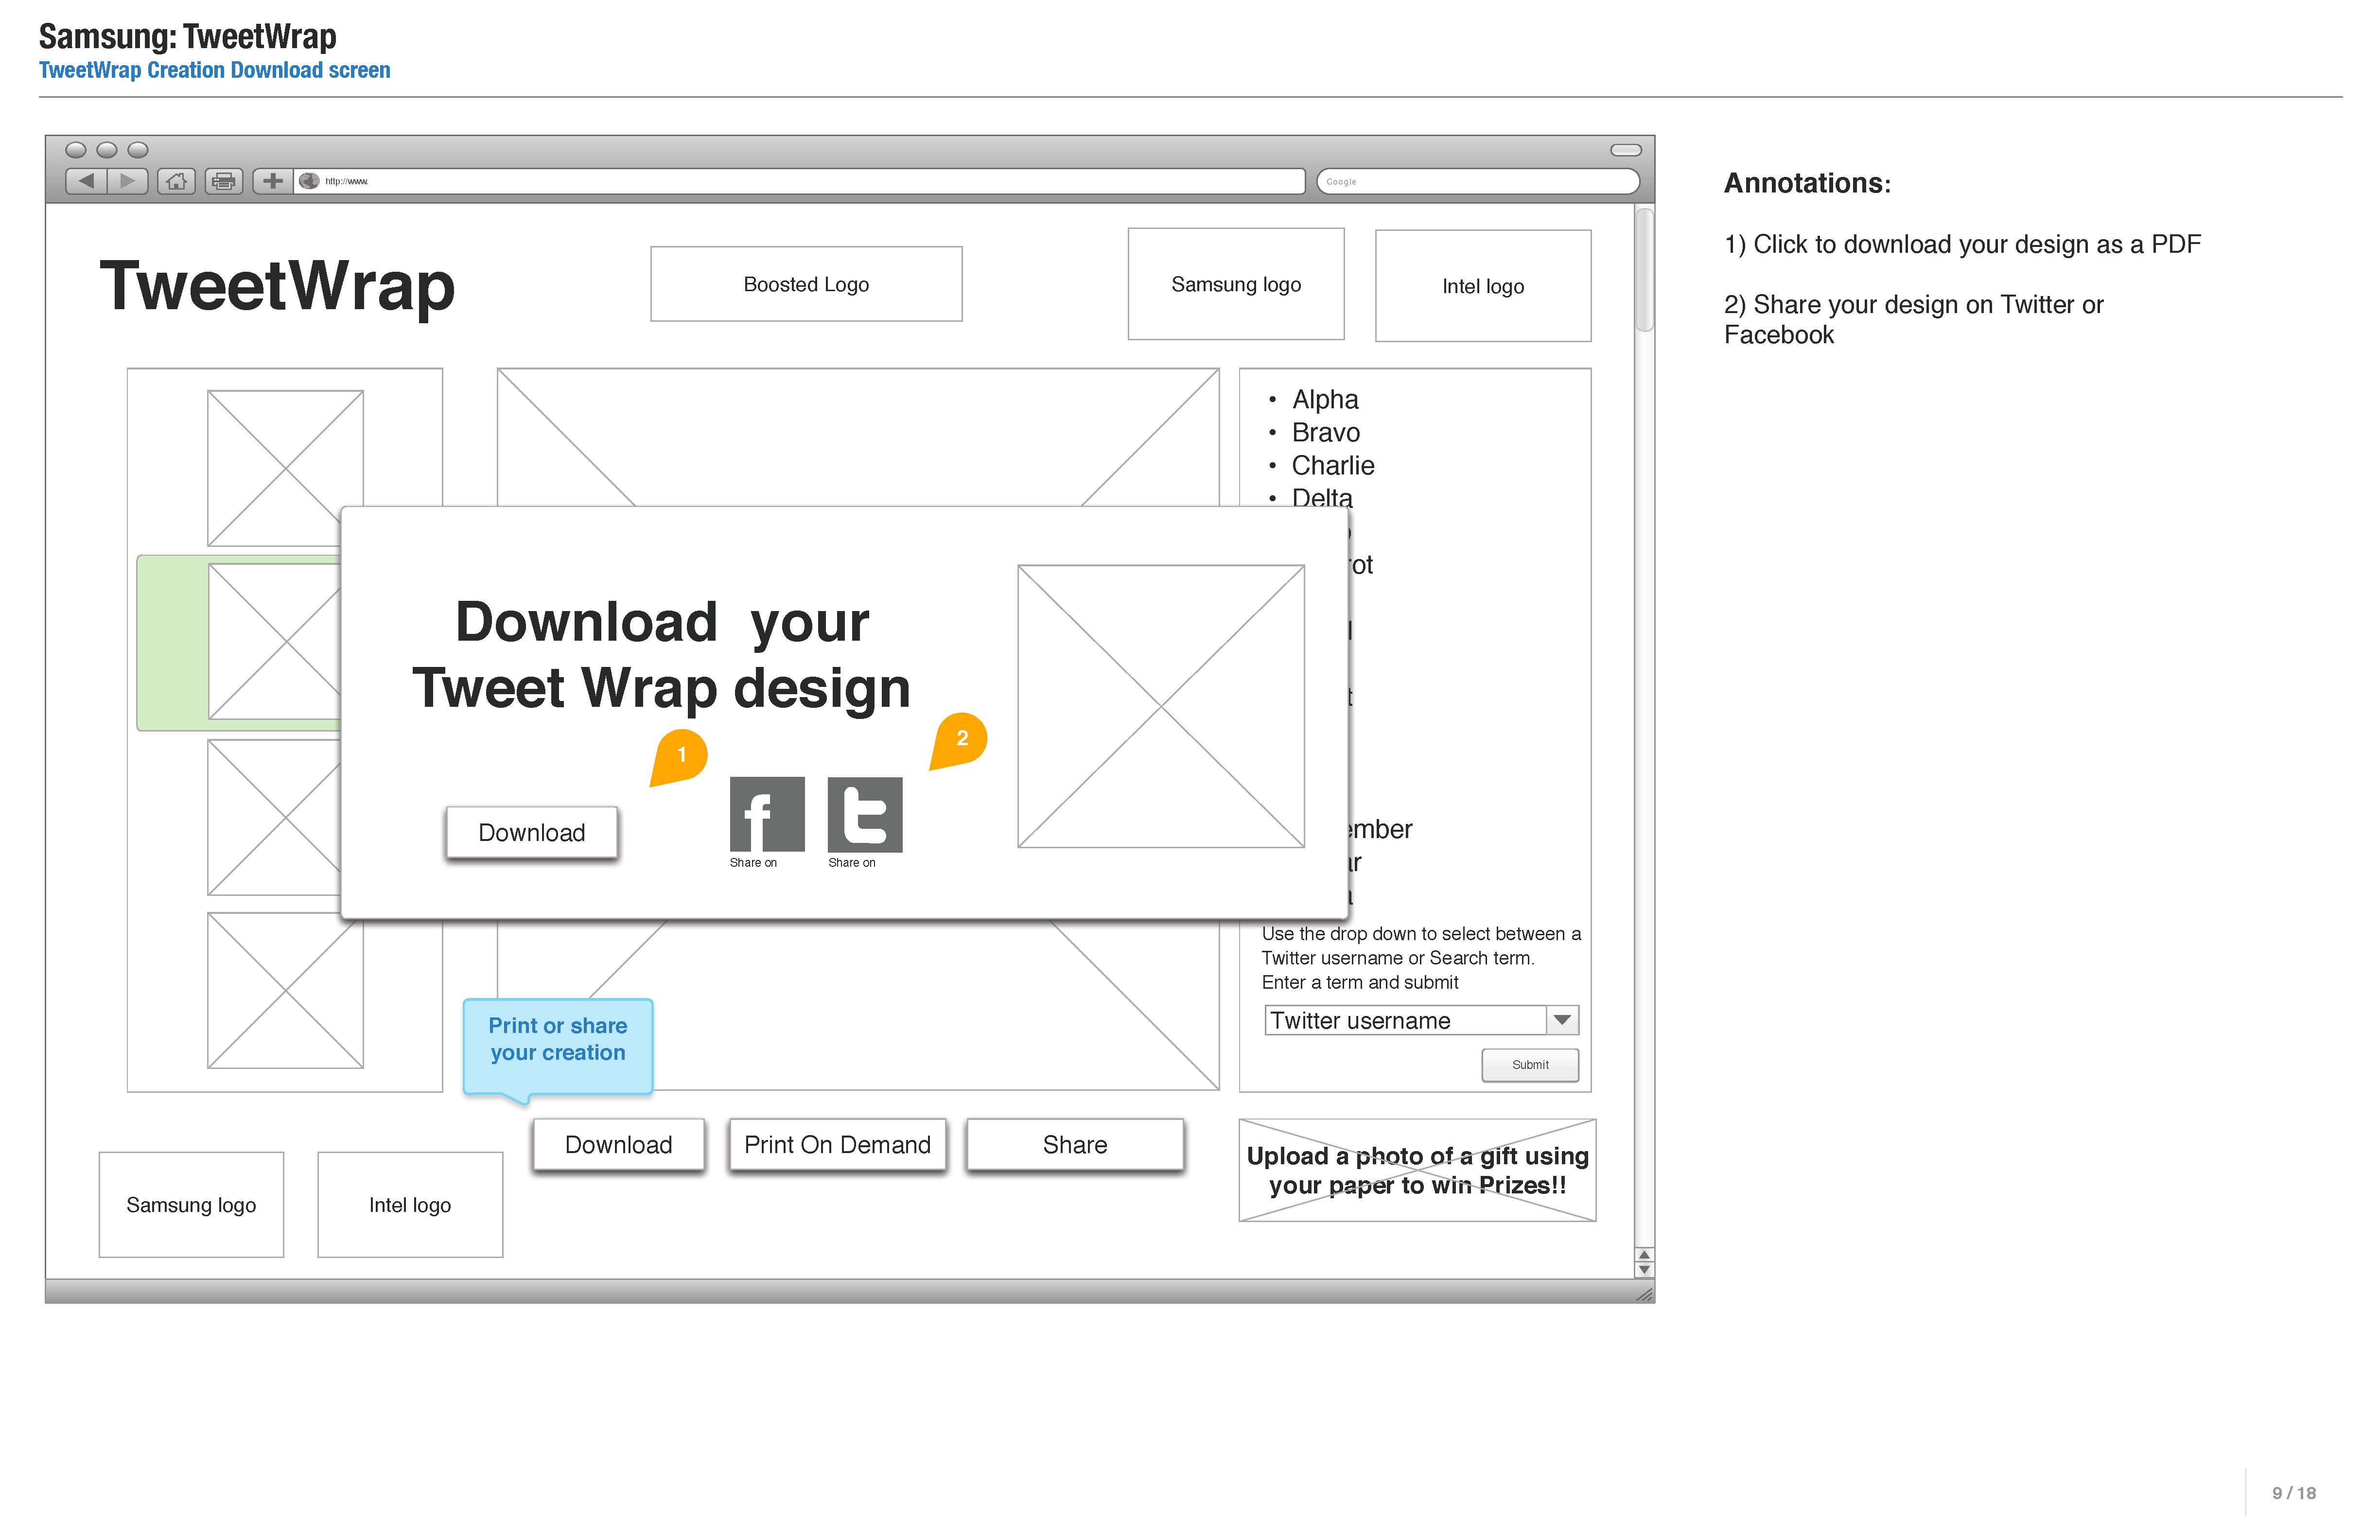
Task: Select Charlie in the list
Action: (x=1333, y=465)
